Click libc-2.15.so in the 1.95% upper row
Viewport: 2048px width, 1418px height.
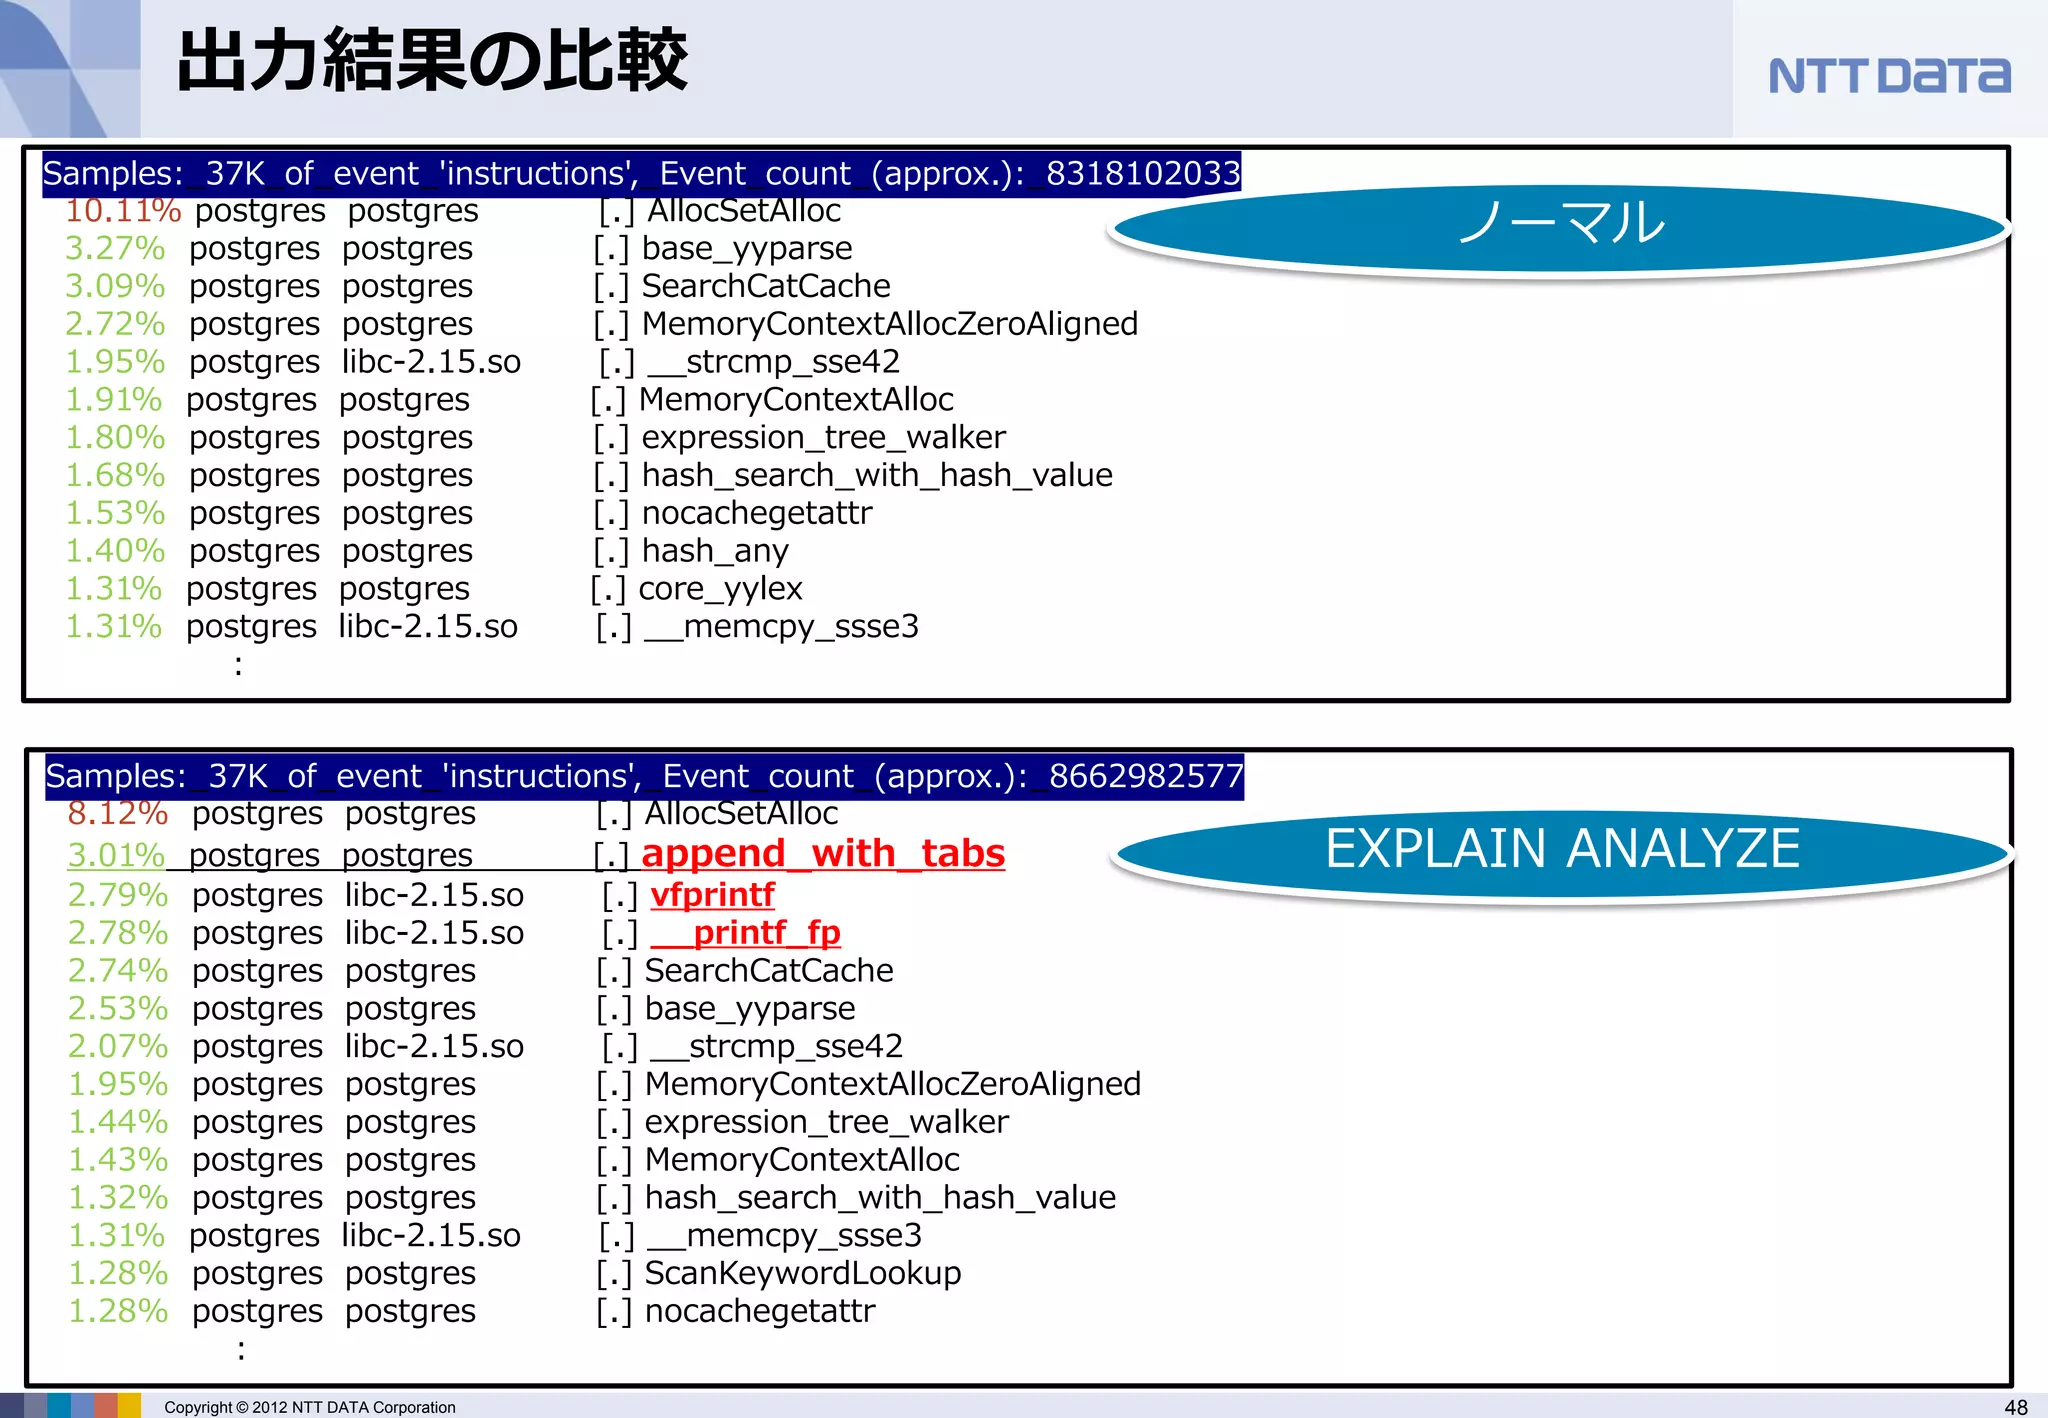tap(431, 361)
